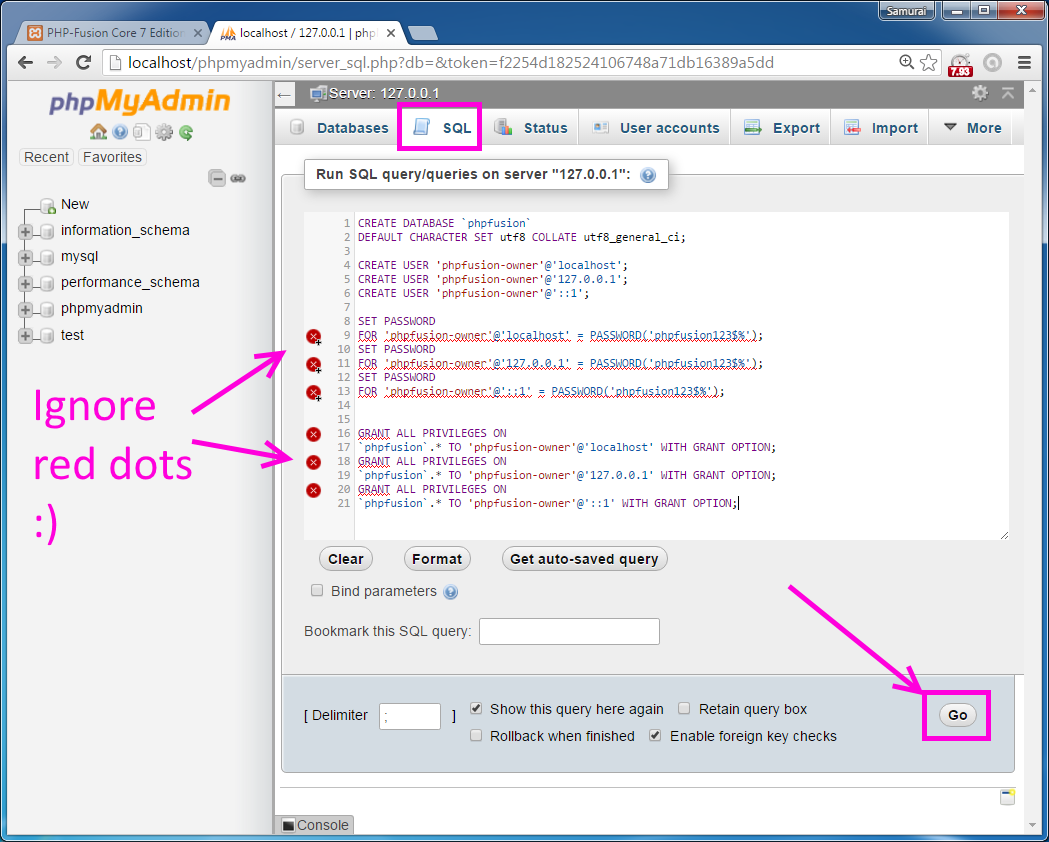This screenshot has height=842, width=1049.
Task: Bookmark page with star icon
Action: click(x=928, y=62)
